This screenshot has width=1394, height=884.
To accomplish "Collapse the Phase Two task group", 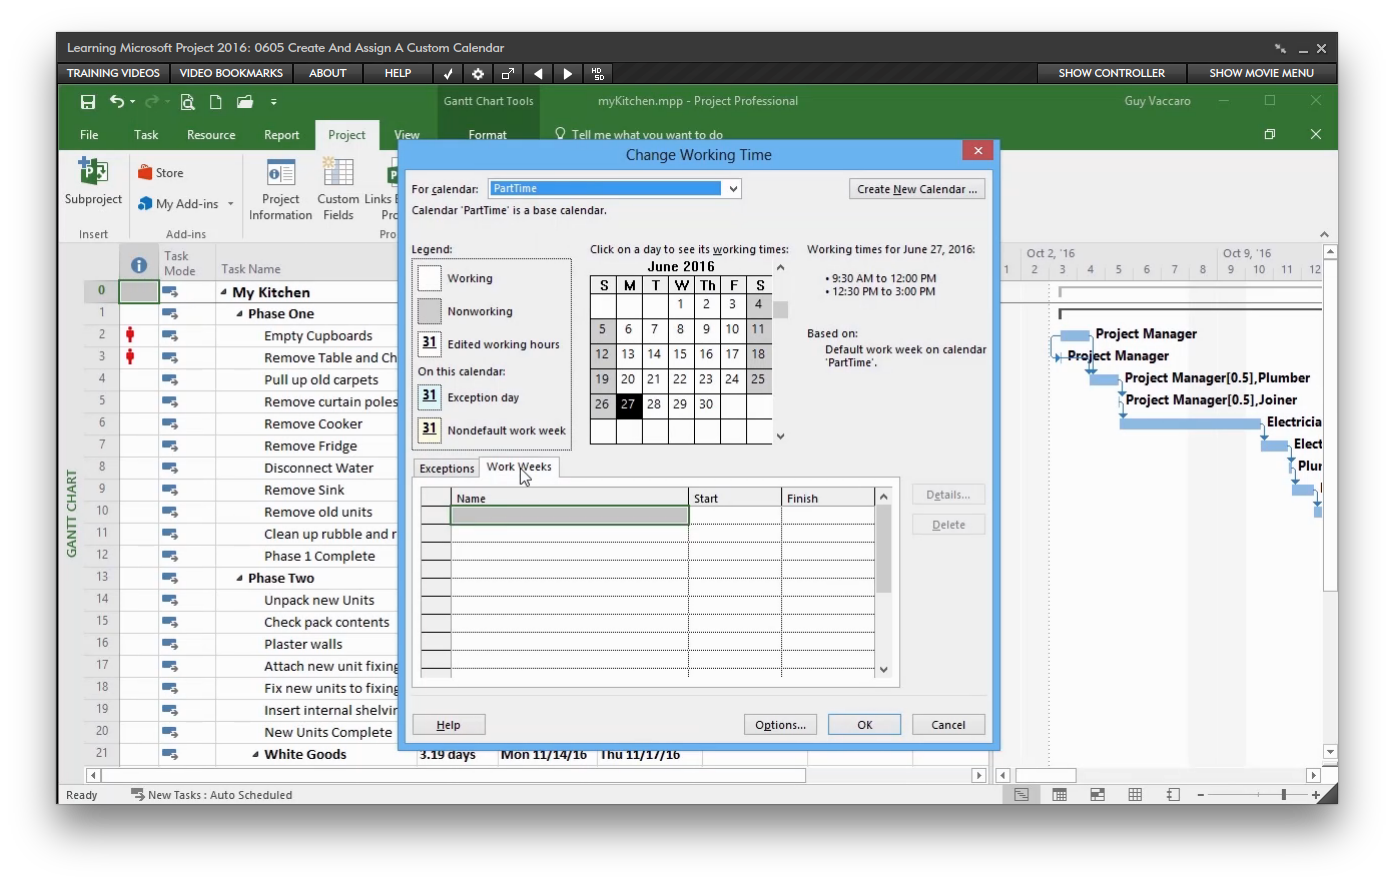I will click(239, 577).
